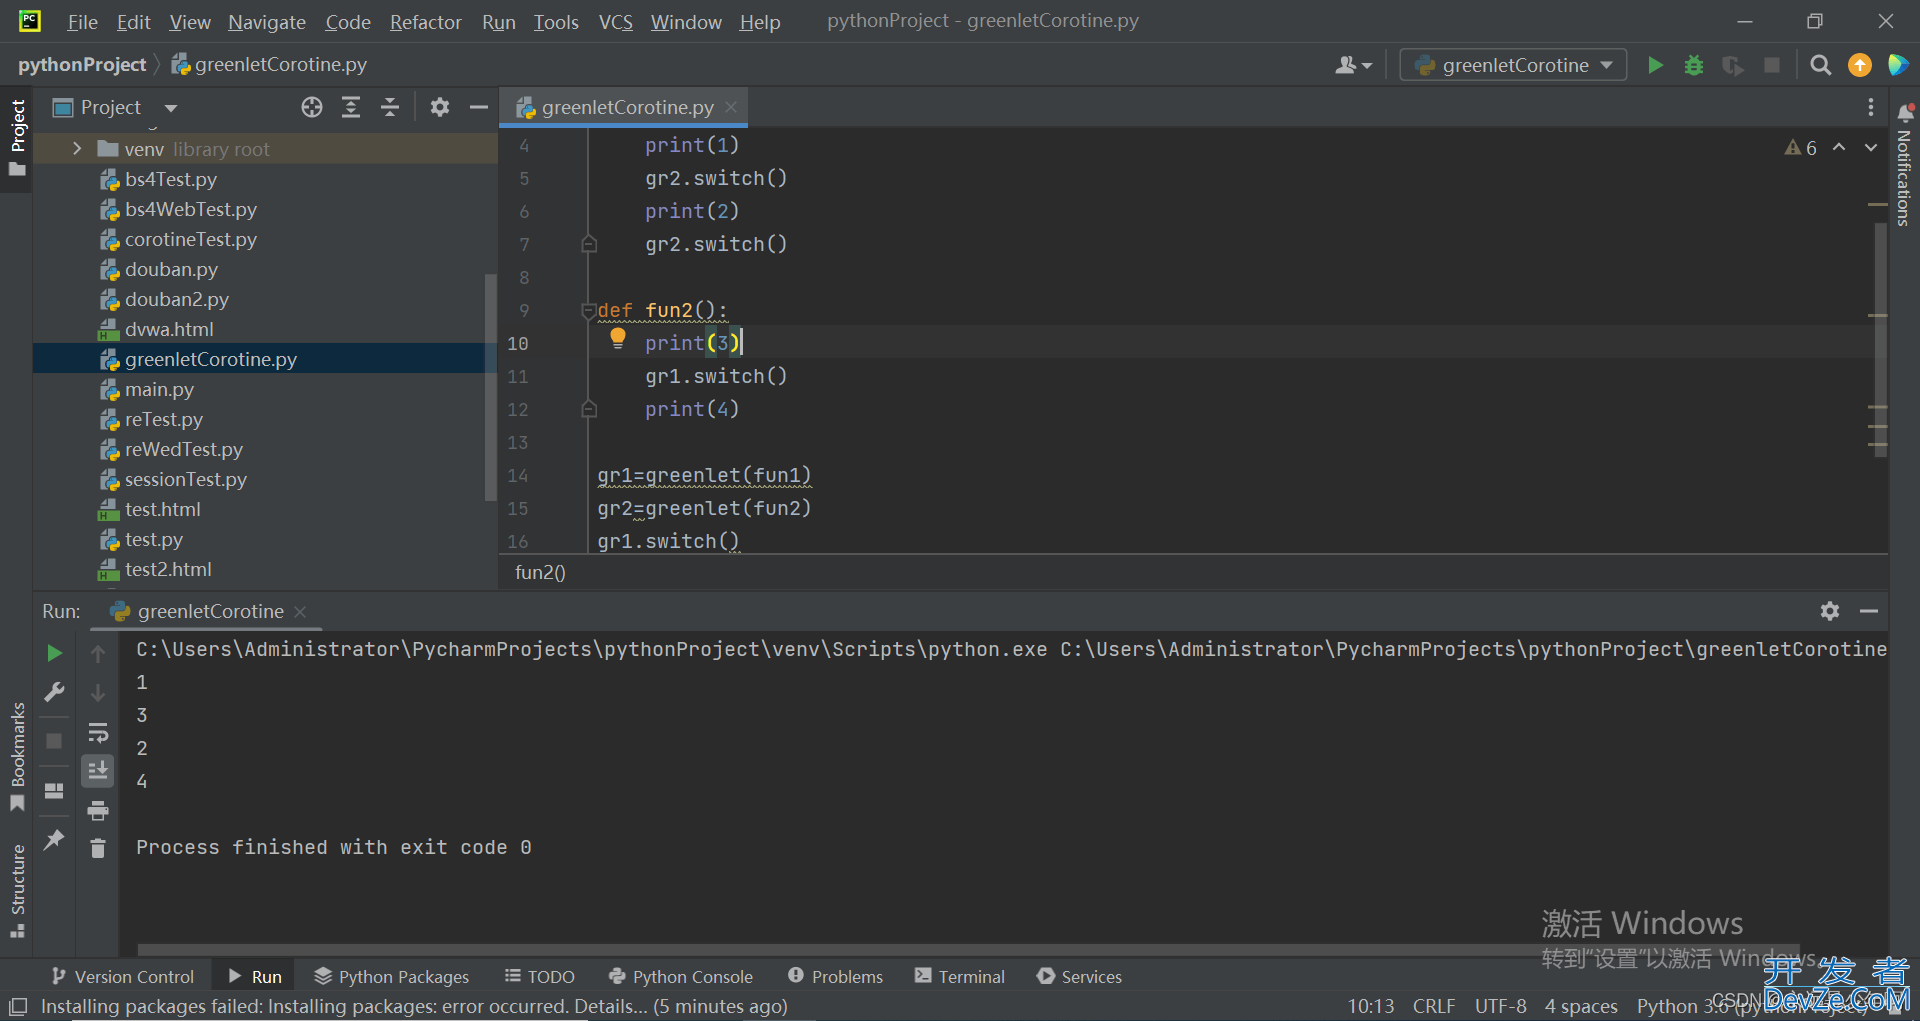Open dvwa.html file
The image size is (1920, 1021).
pos(168,329)
